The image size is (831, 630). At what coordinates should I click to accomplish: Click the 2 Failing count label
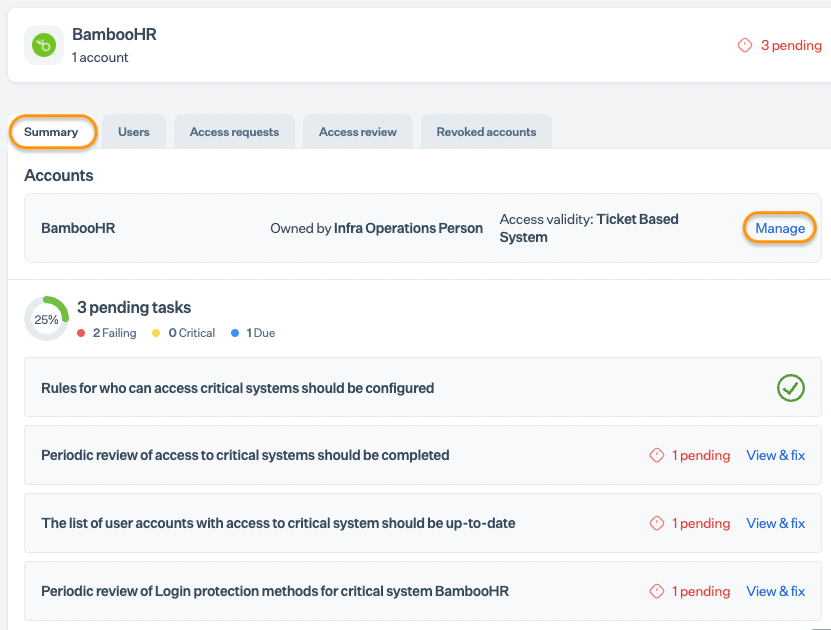(114, 333)
